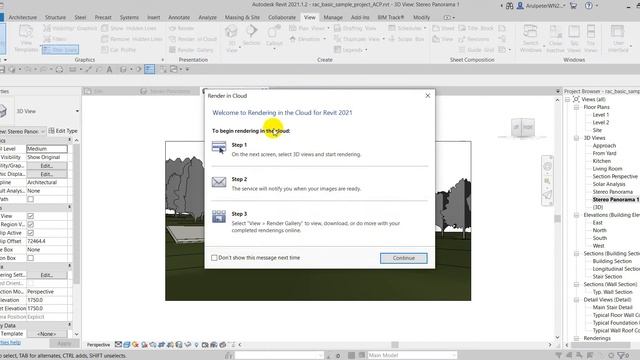Open the 3D View ribbon tool
This screenshot has width=640, height=360.
coord(231,38)
